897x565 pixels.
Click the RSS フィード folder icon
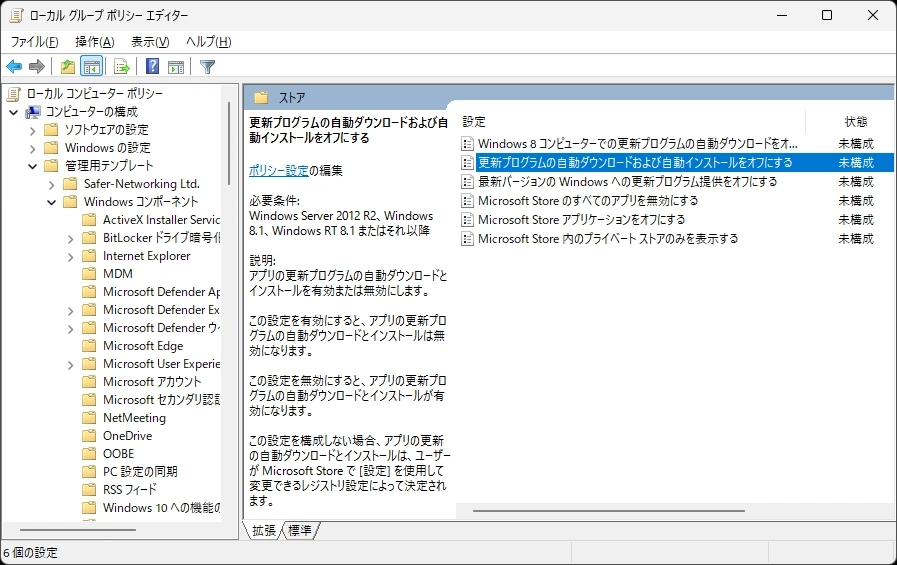pos(89,490)
